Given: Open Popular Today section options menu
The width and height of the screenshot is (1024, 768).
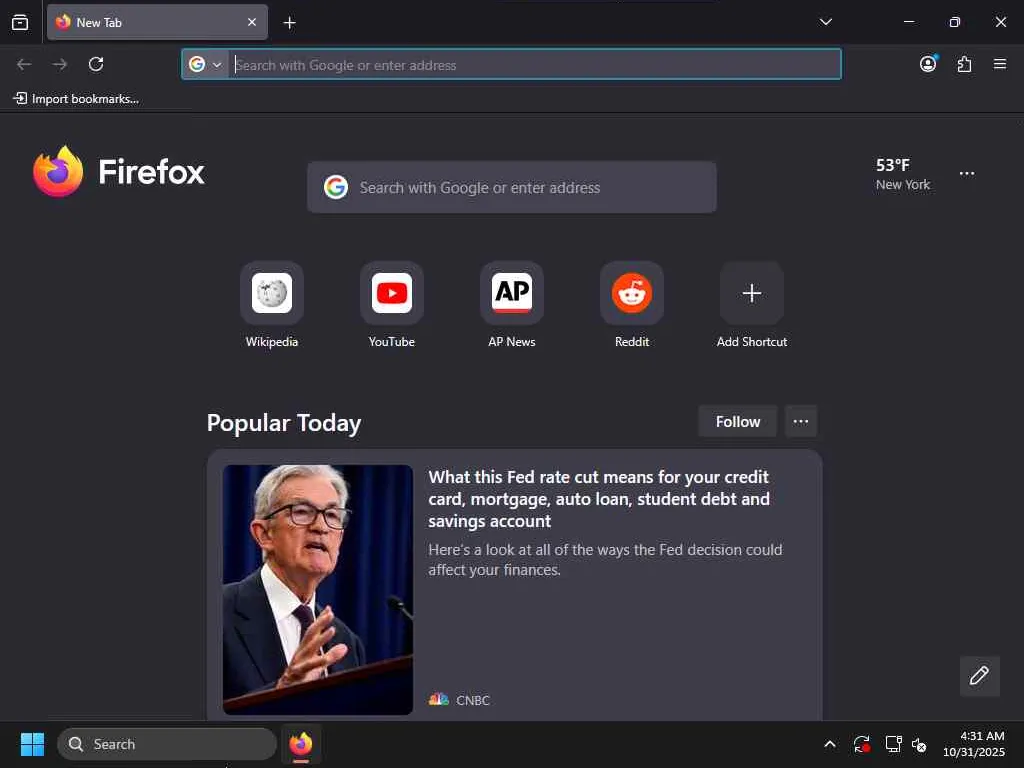Looking at the screenshot, I should coord(801,421).
